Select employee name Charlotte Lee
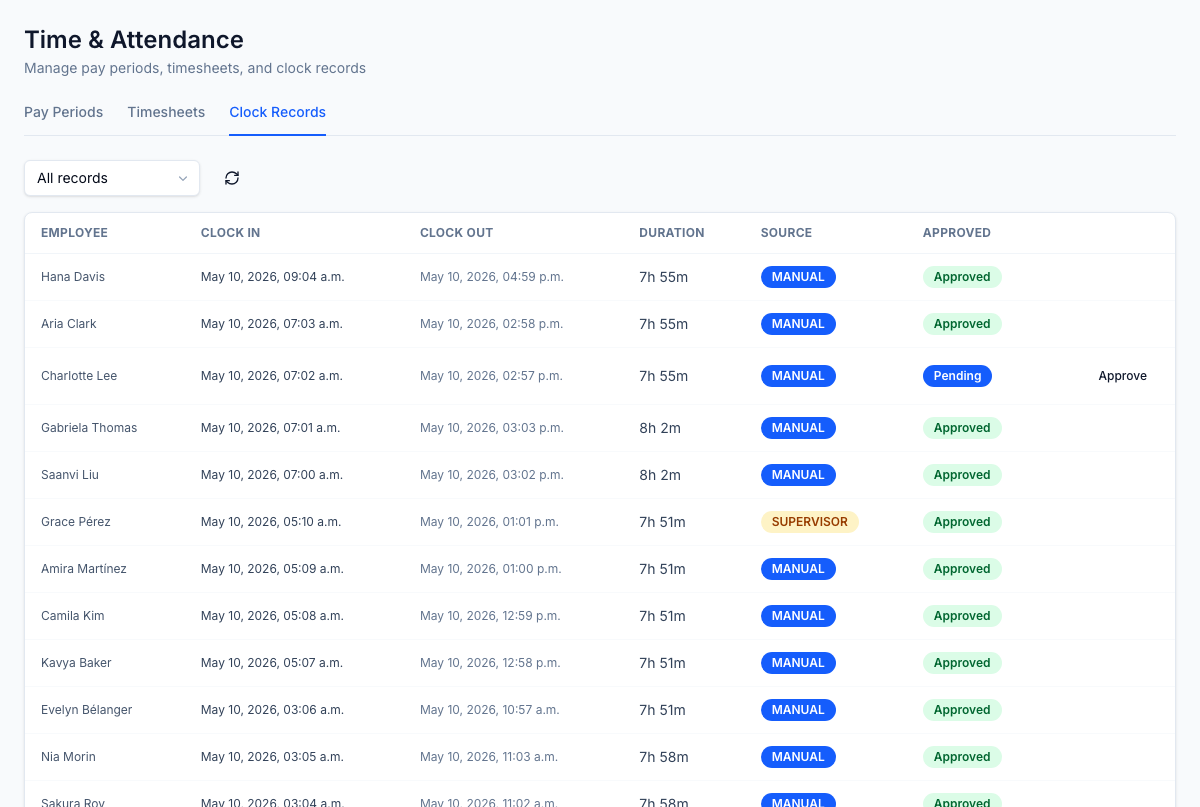This screenshot has width=1200, height=807. [x=79, y=376]
